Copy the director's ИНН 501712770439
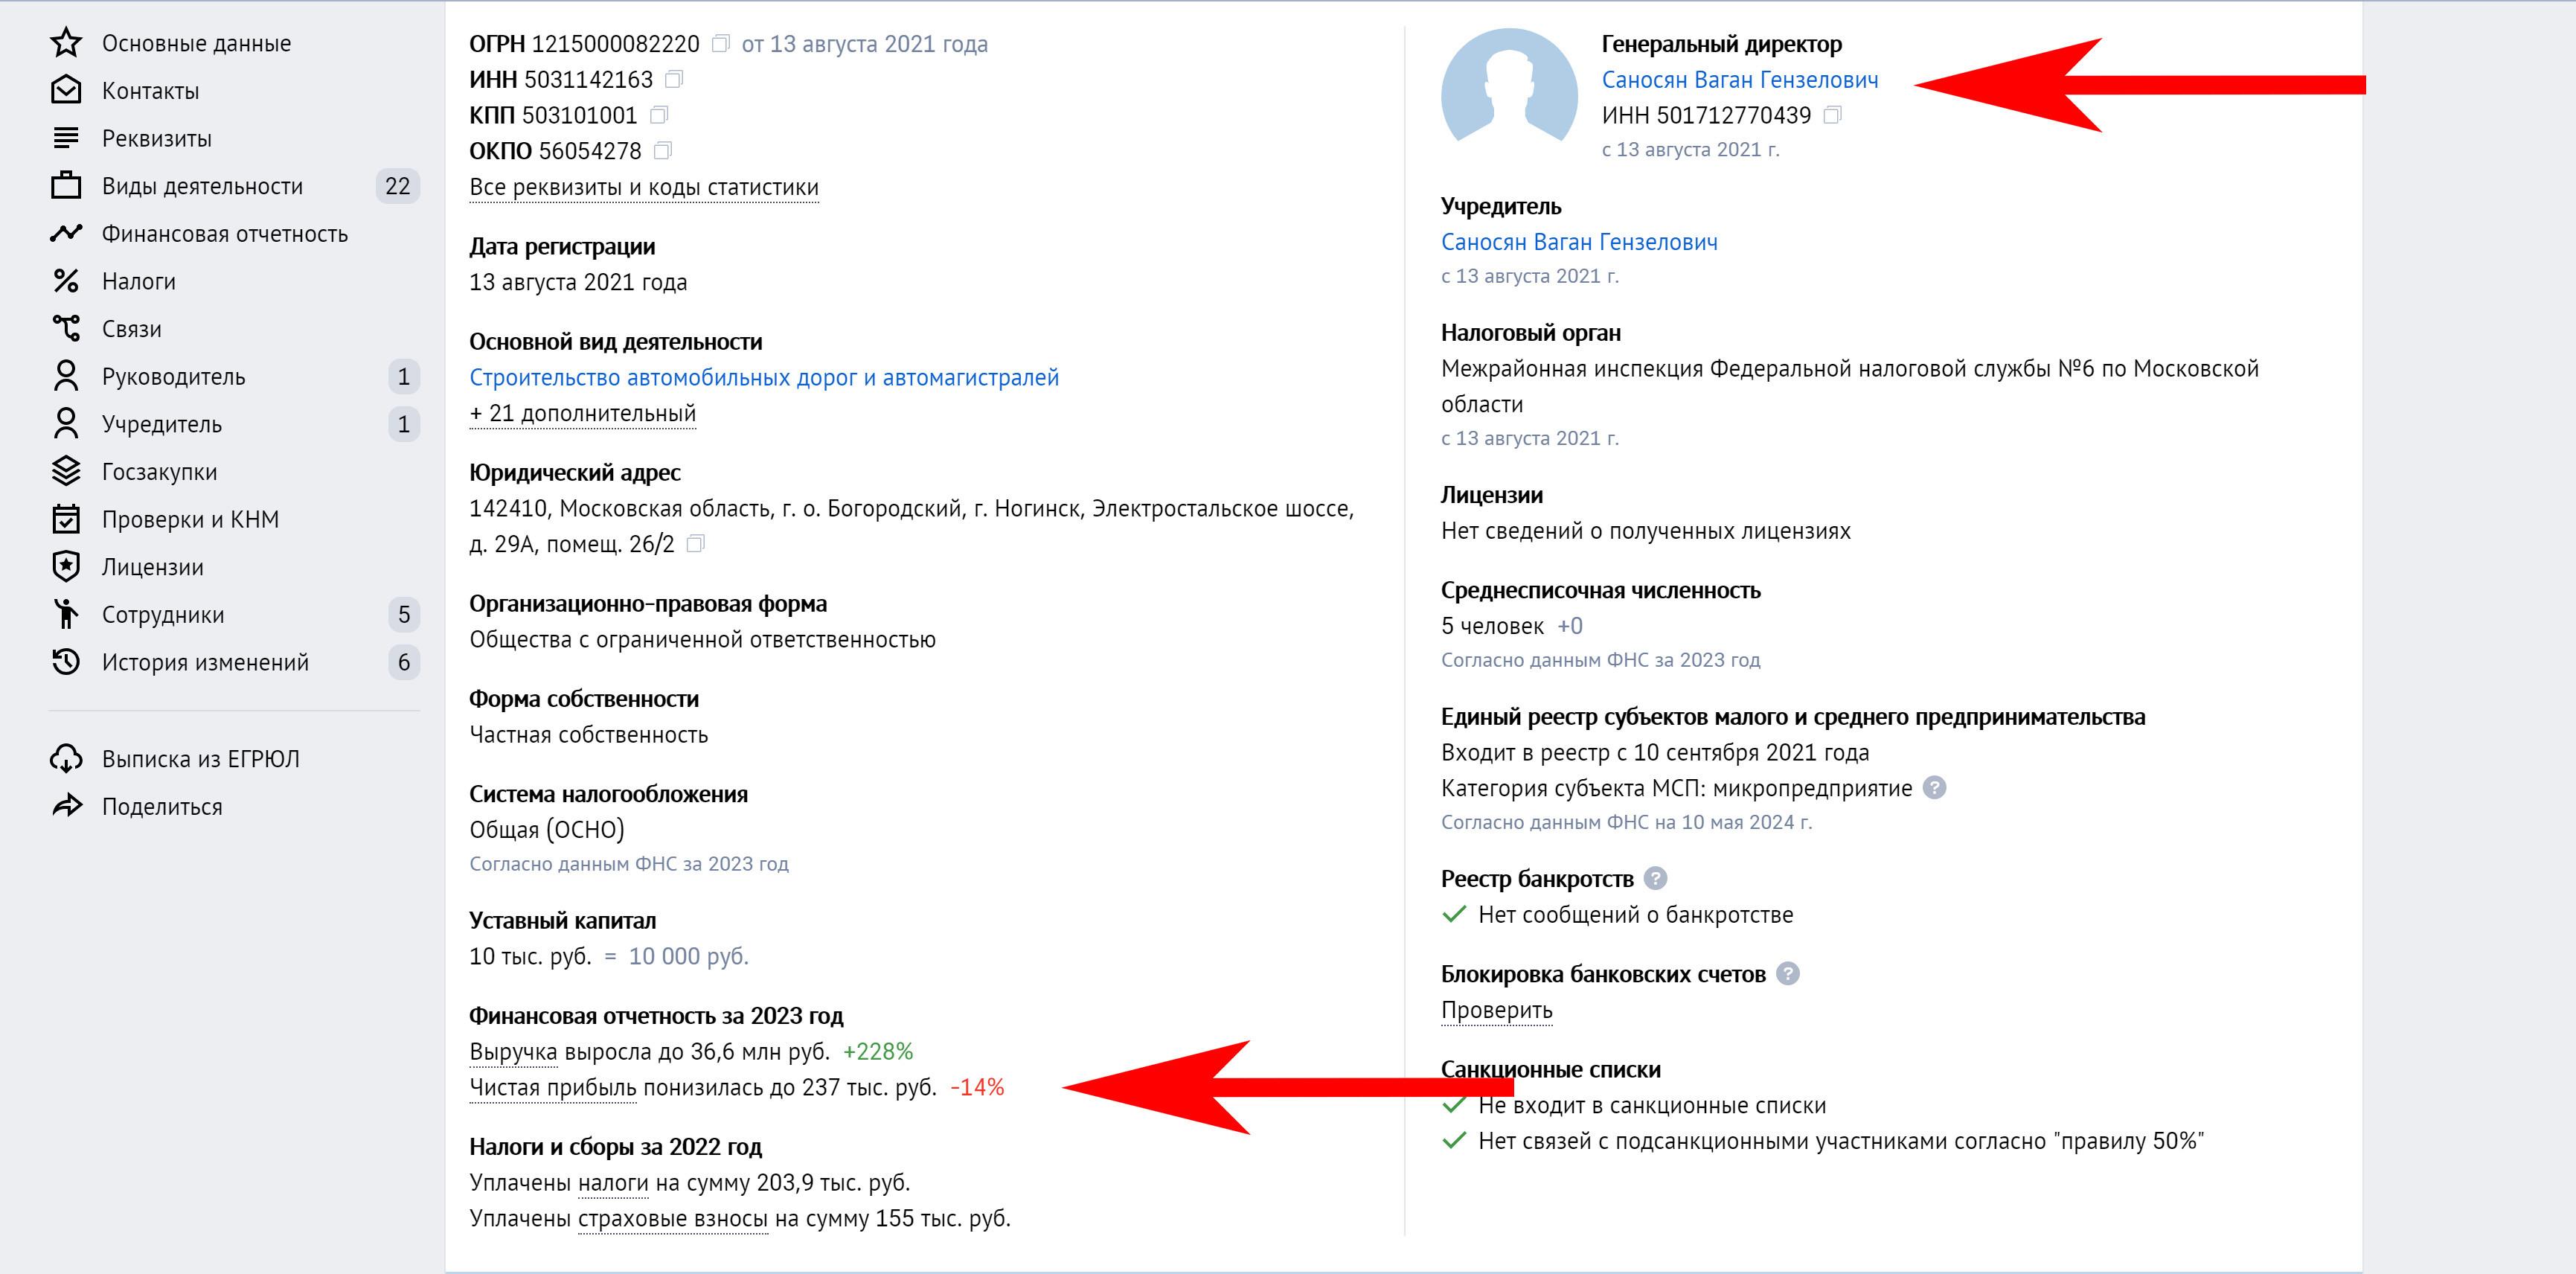The width and height of the screenshot is (2576, 1274). click(1832, 115)
